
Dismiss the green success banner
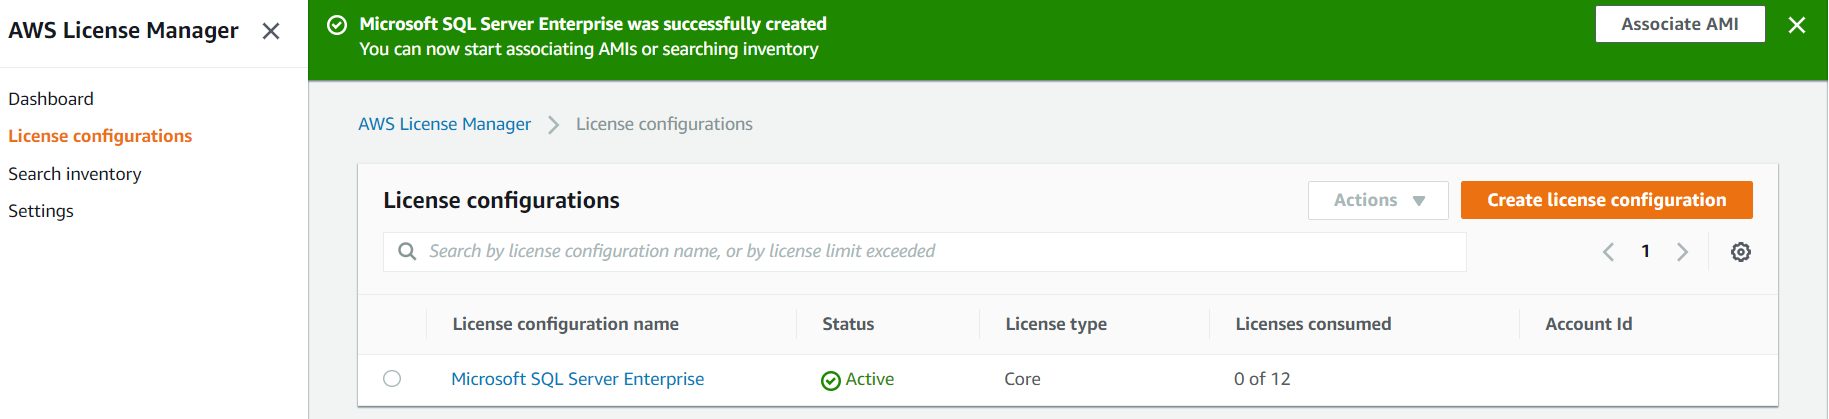pyautogui.click(x=1797, y=25)
